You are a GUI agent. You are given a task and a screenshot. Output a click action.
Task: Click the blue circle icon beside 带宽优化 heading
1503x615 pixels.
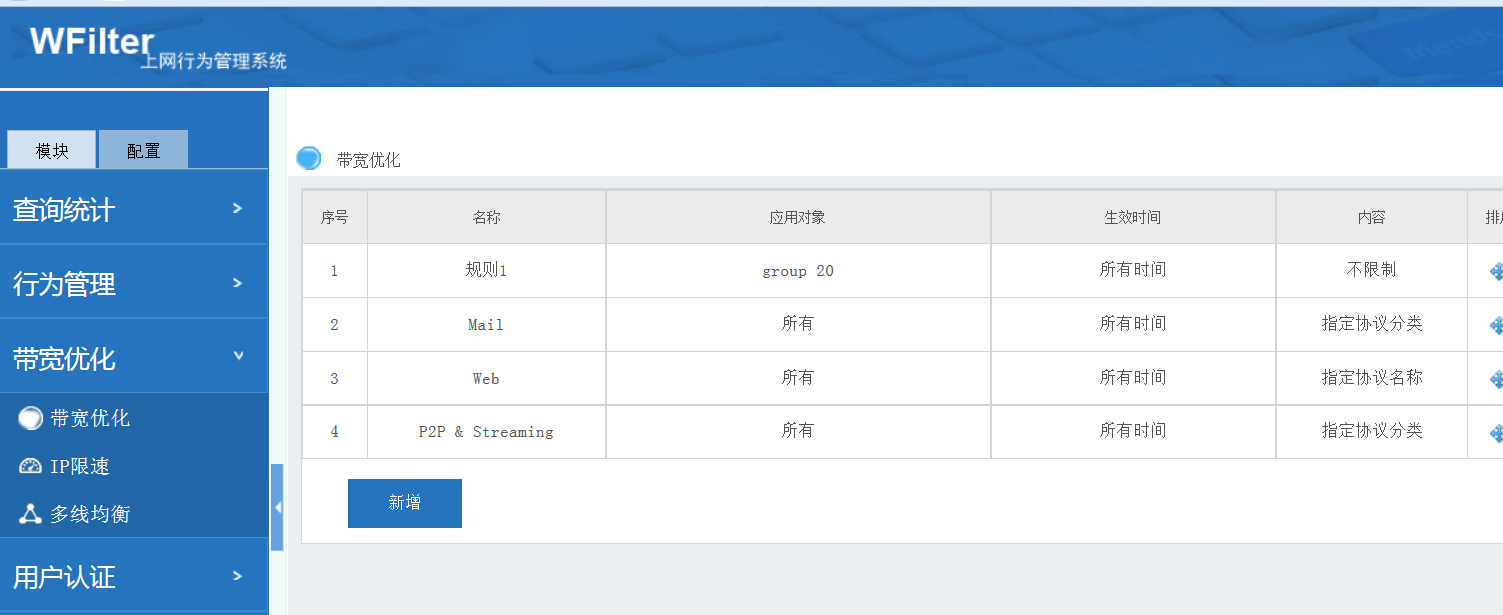(x=309, y=159)
